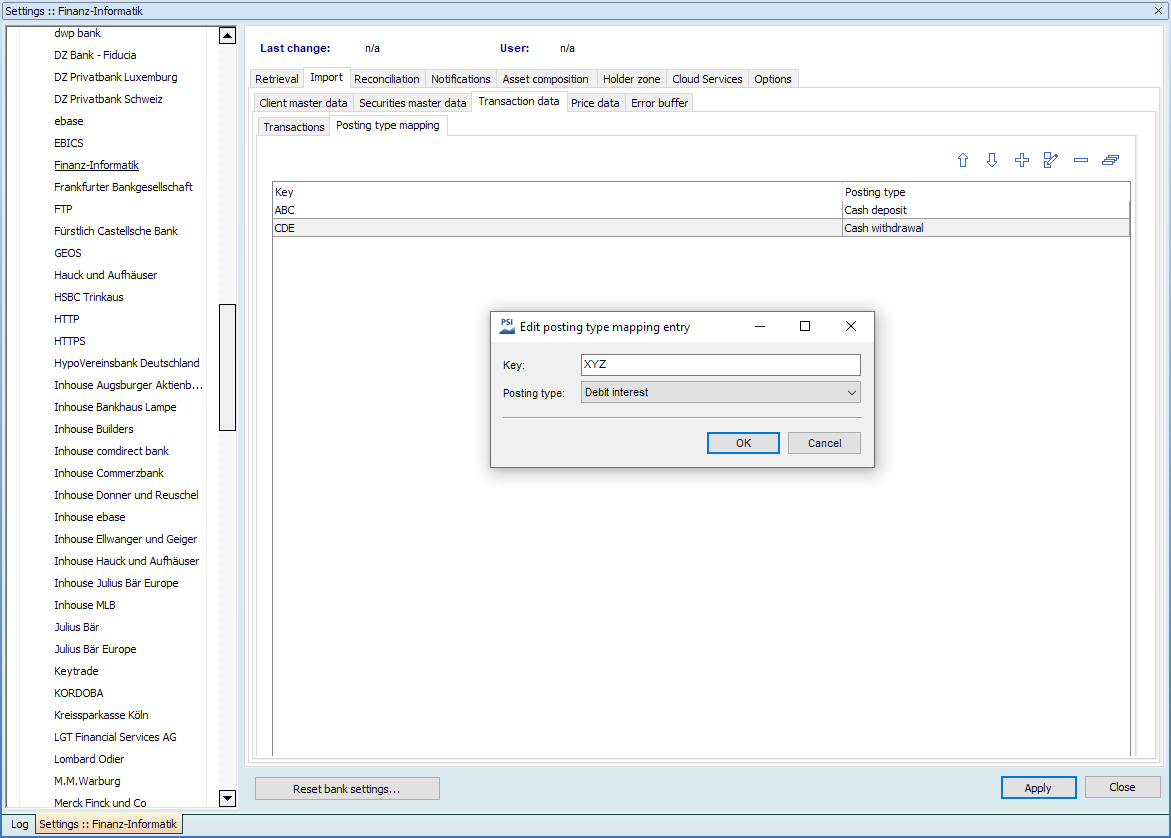
Task: Click the stacked layers icon in toolbar
Action: point(1110,160)
